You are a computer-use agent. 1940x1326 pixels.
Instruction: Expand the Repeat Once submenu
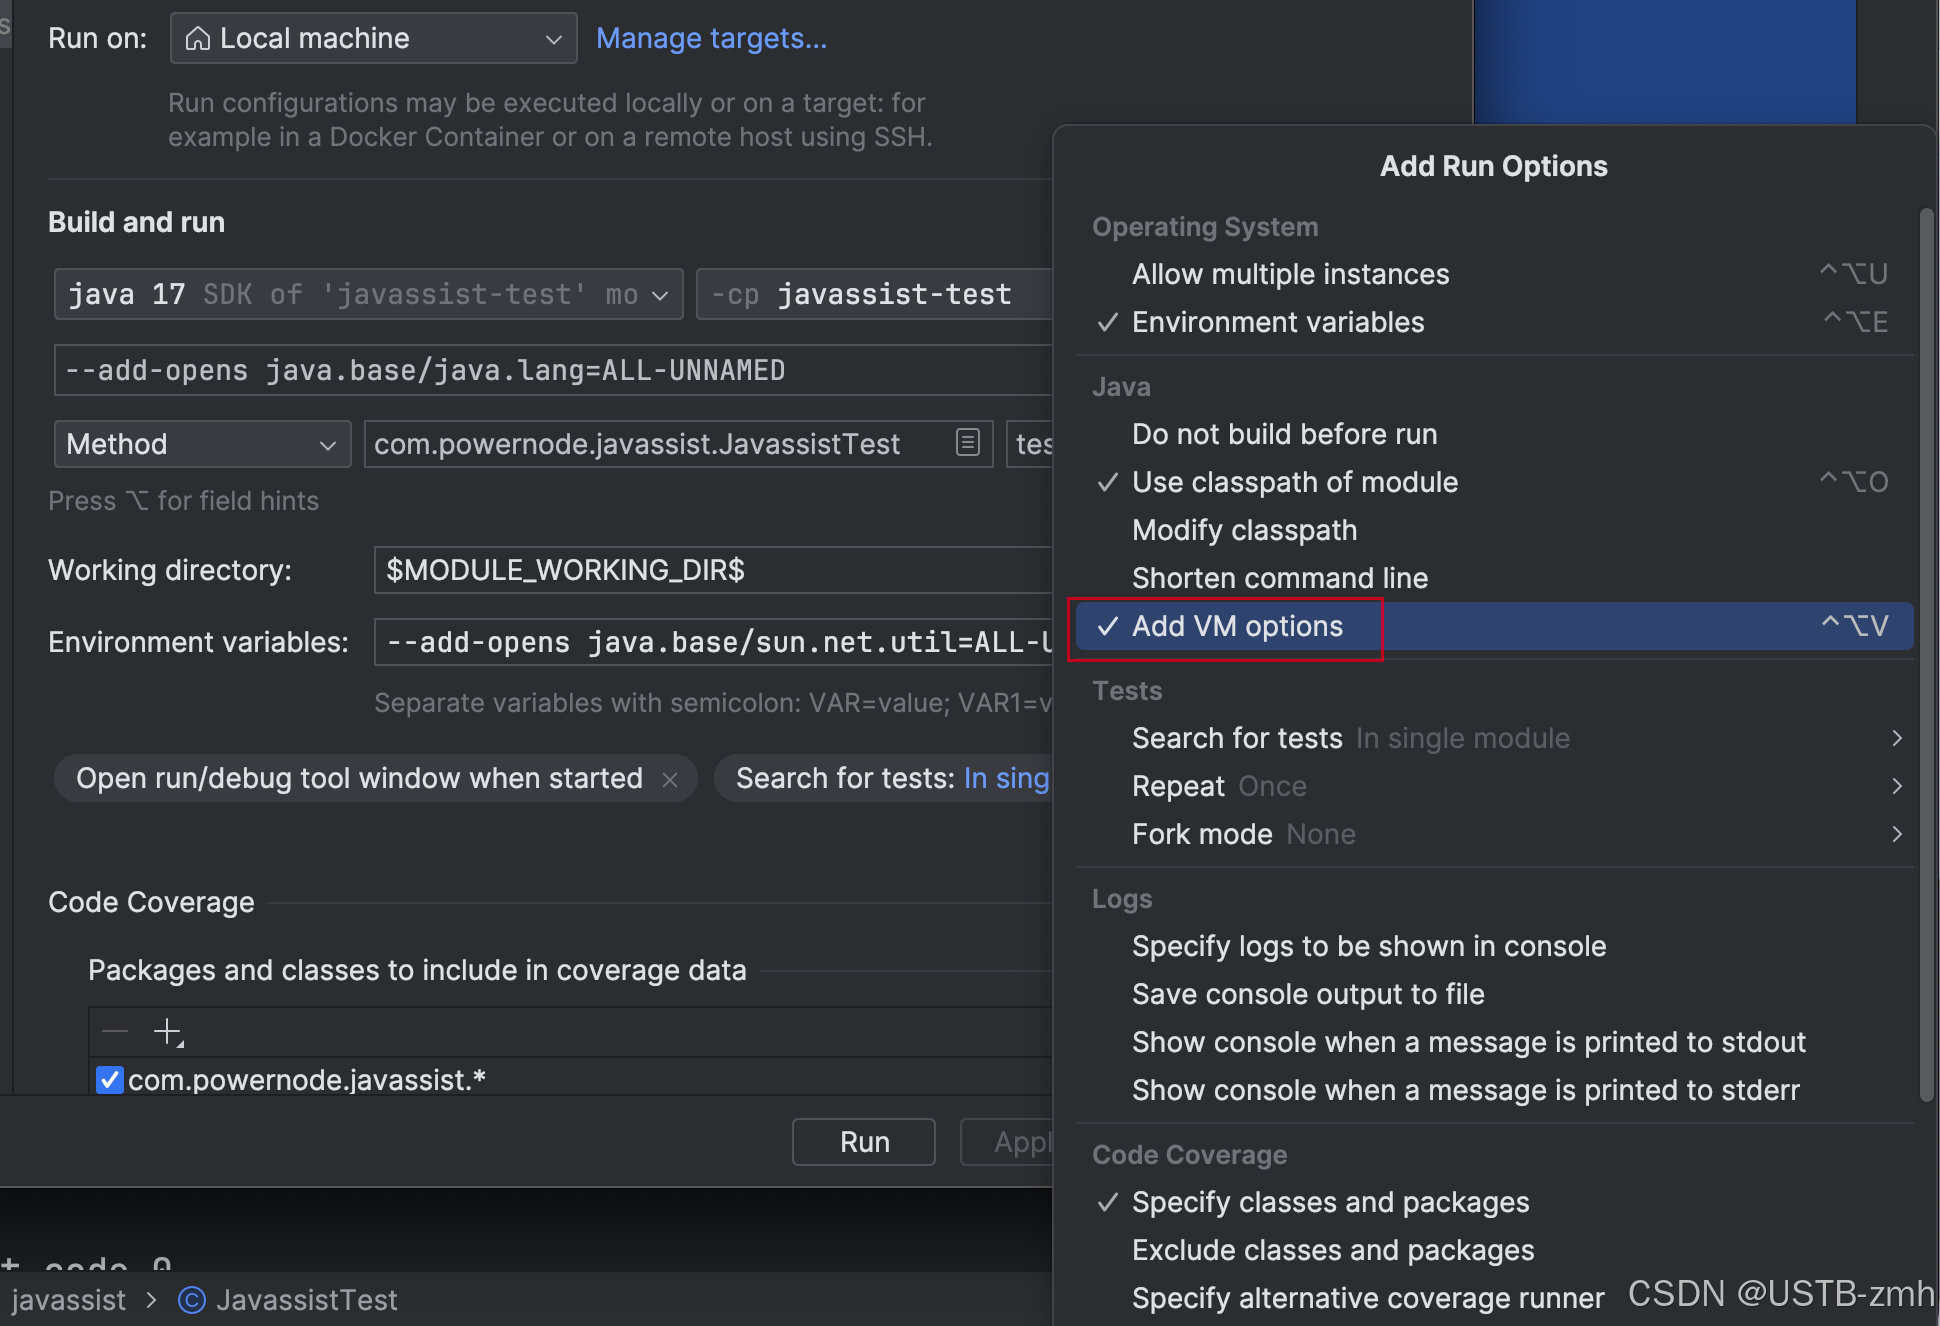[1495, 786]
